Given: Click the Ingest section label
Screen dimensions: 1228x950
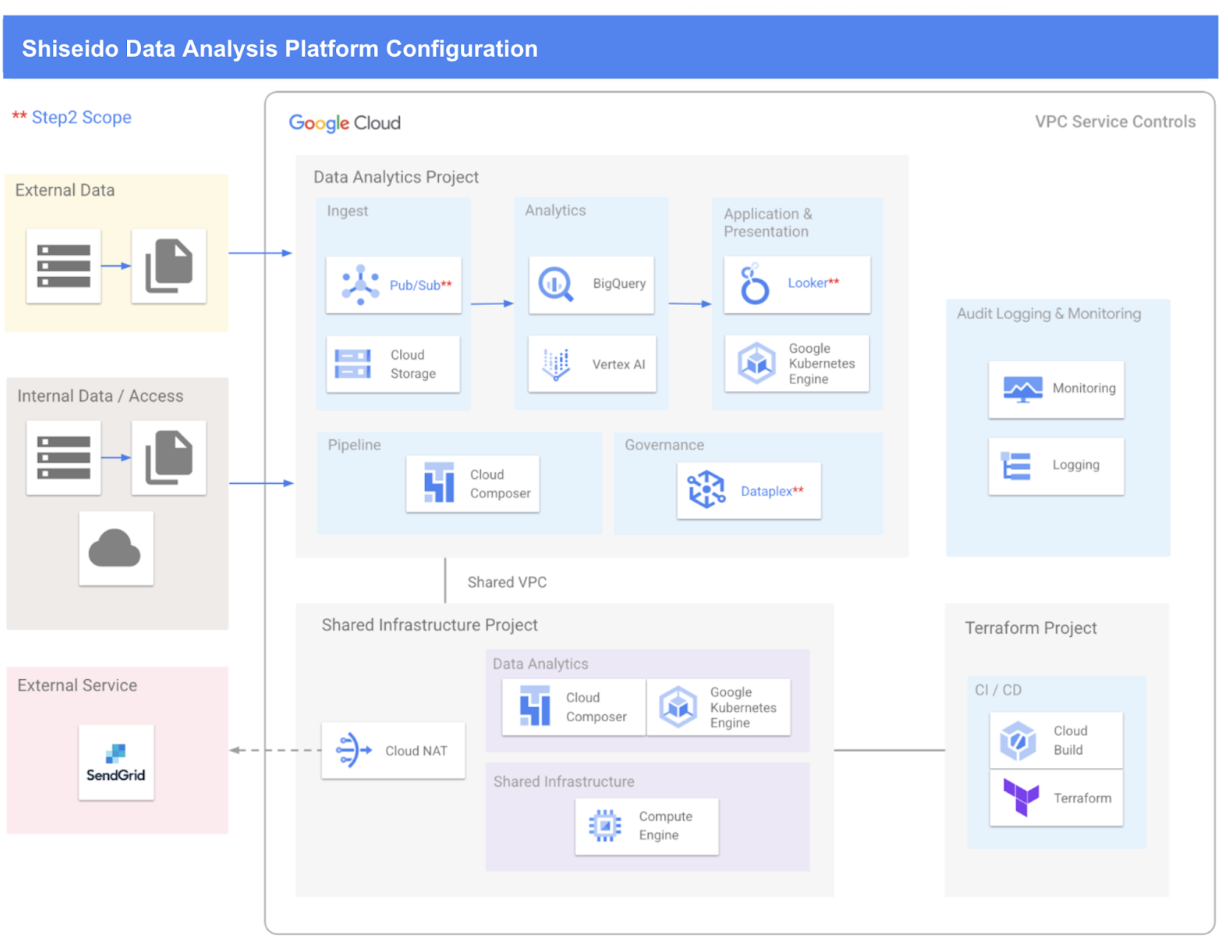Looking at the screenshot, I should [x=347, y=211].
